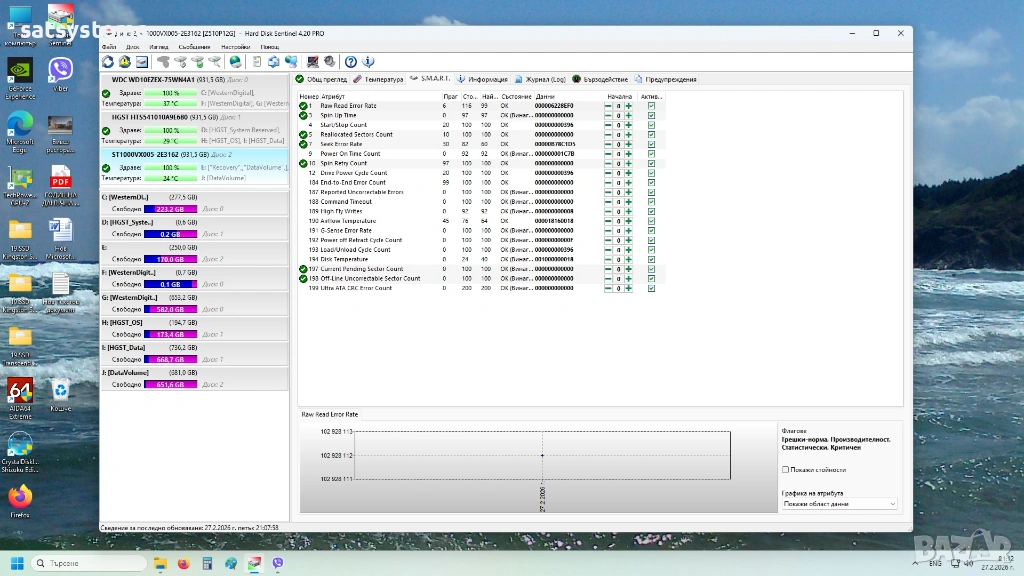
Task: Open Firefox from the desktop shortcut
Action: pyautogui.click(x=19, y=497)
